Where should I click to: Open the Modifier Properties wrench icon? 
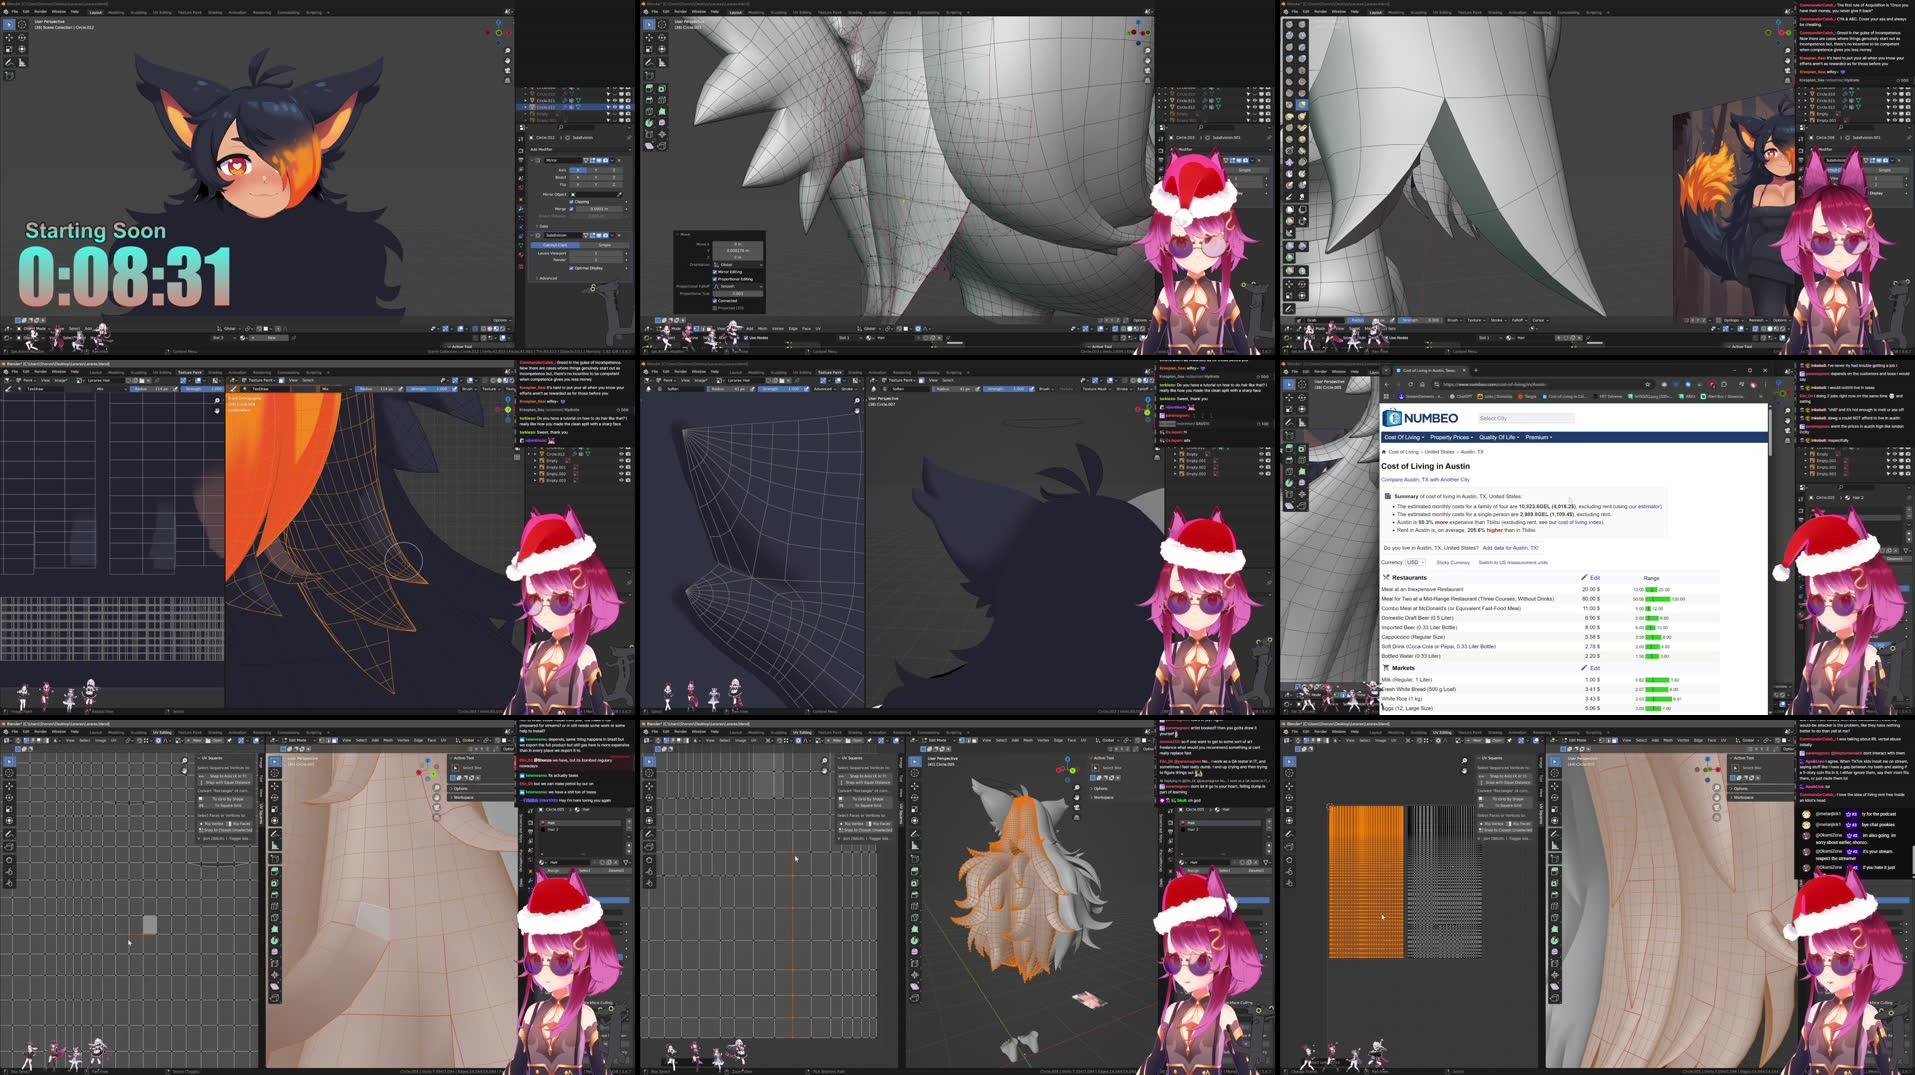point(521,209)
